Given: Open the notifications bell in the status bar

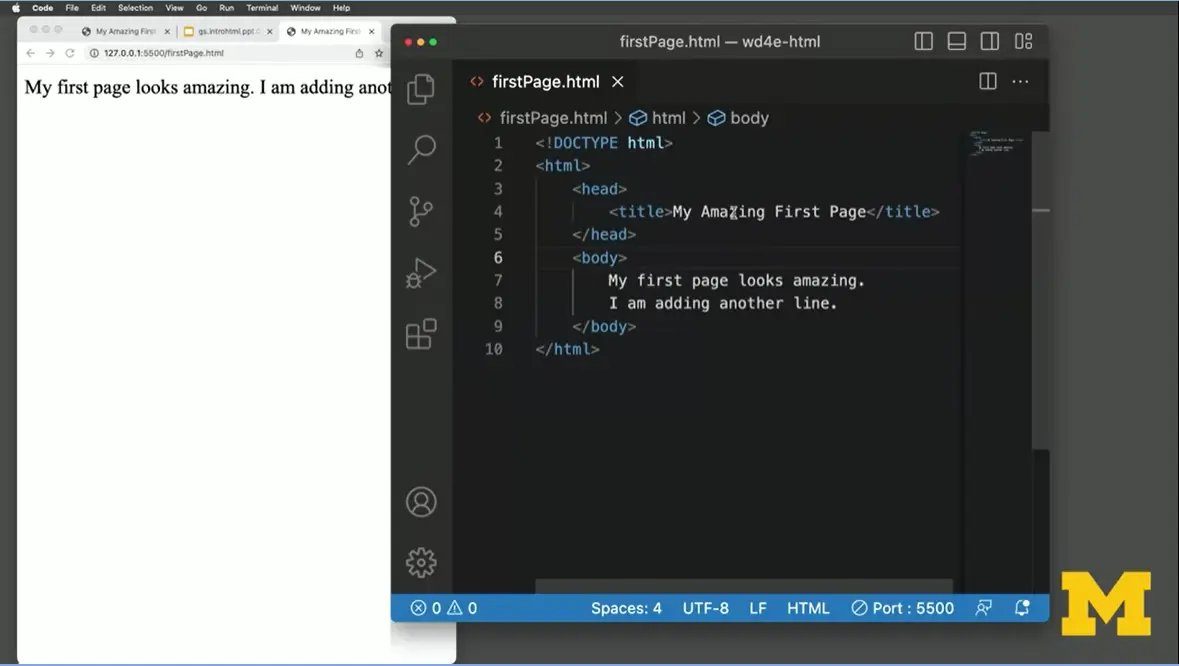Looking at the screenshot, I should (x=1021, y=607).
